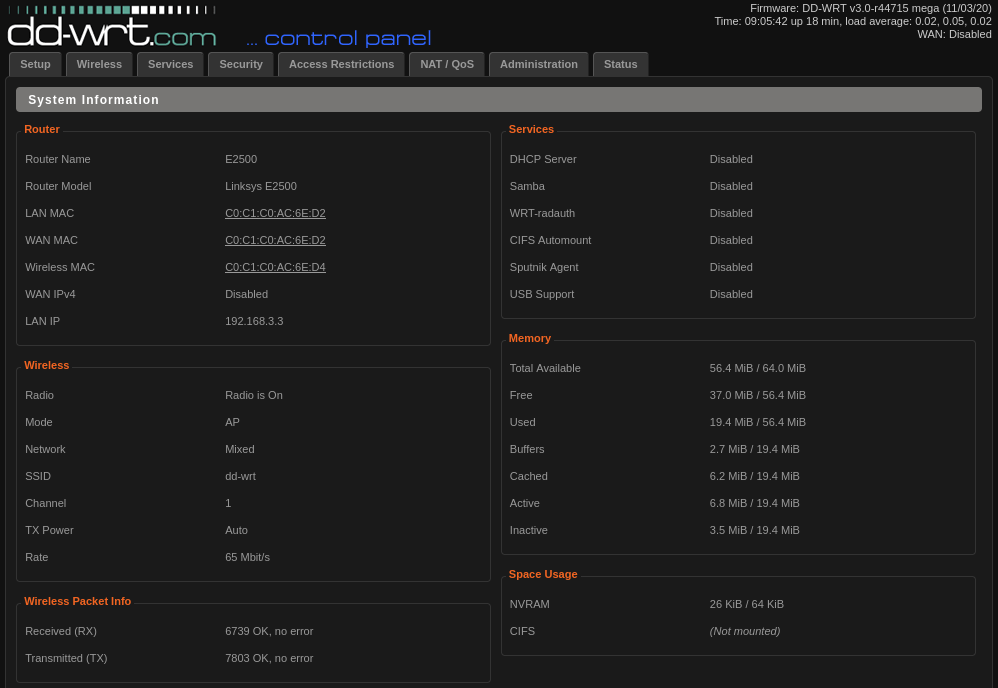Viewport: 998px width, 688px height.
Task: Click the Wireless MAC address link
Action: pyautogui.click(x=275, y=267)
